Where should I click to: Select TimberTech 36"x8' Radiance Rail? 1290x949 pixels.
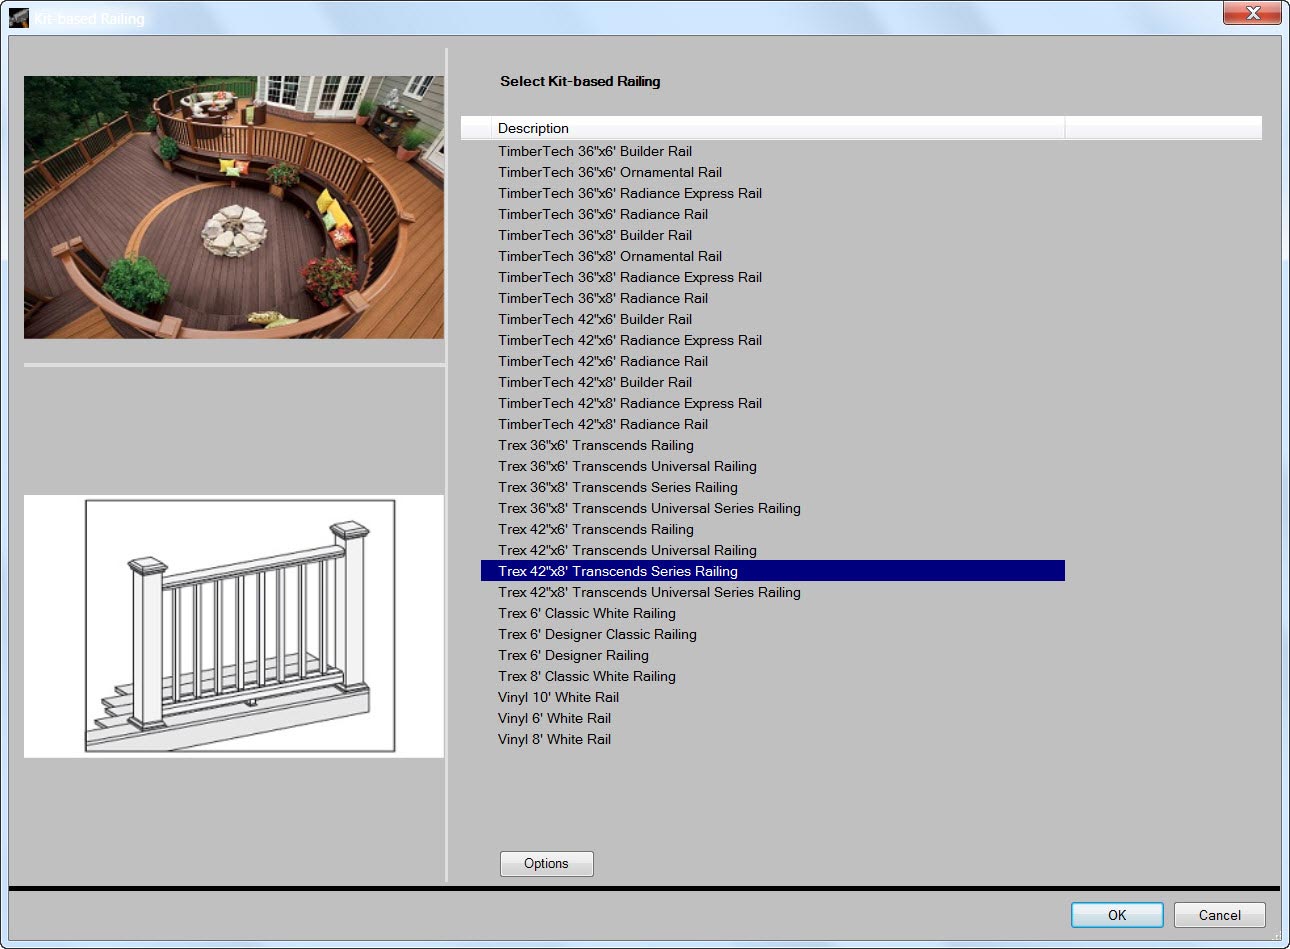603,298
